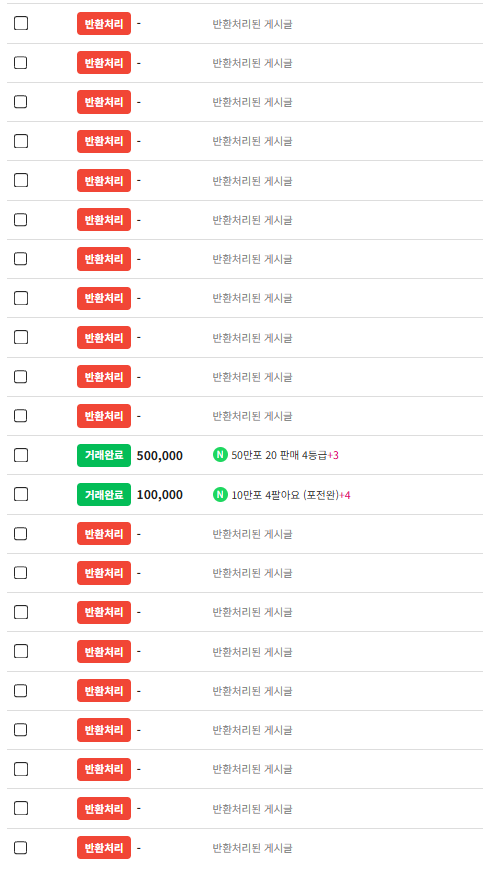Open the post 10만포 4팔아요 (포전완)
This screenshot has height=875, width=483.
(285, 495)
